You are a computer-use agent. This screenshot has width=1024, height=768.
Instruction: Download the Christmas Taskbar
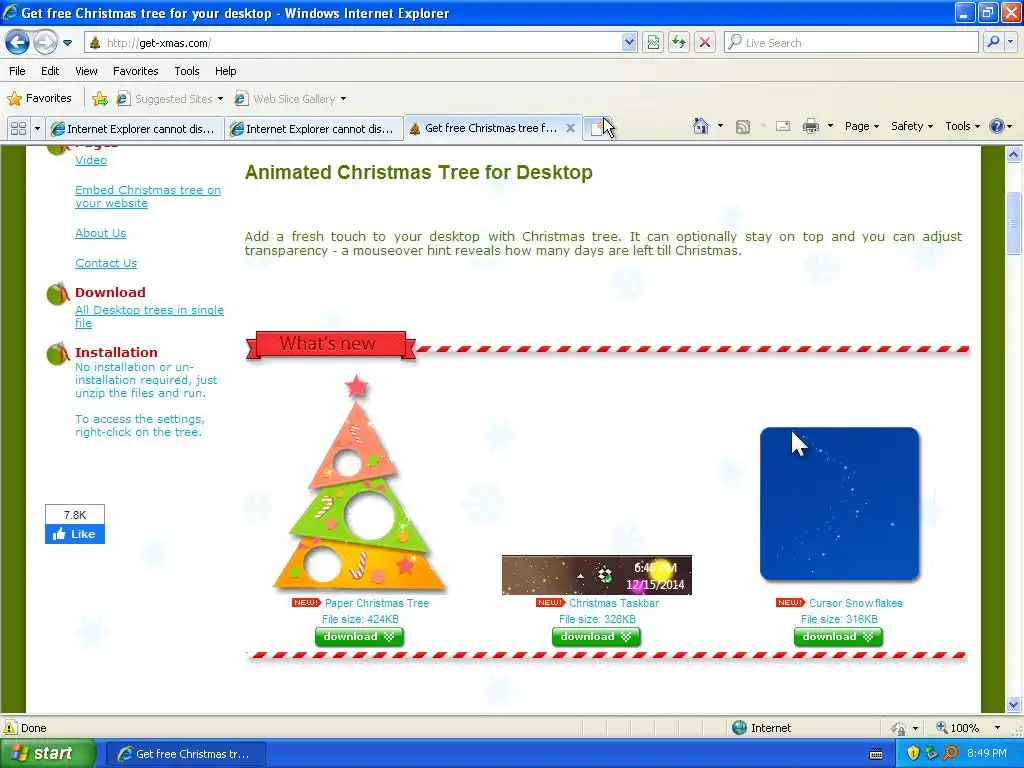tap(596, 637)
